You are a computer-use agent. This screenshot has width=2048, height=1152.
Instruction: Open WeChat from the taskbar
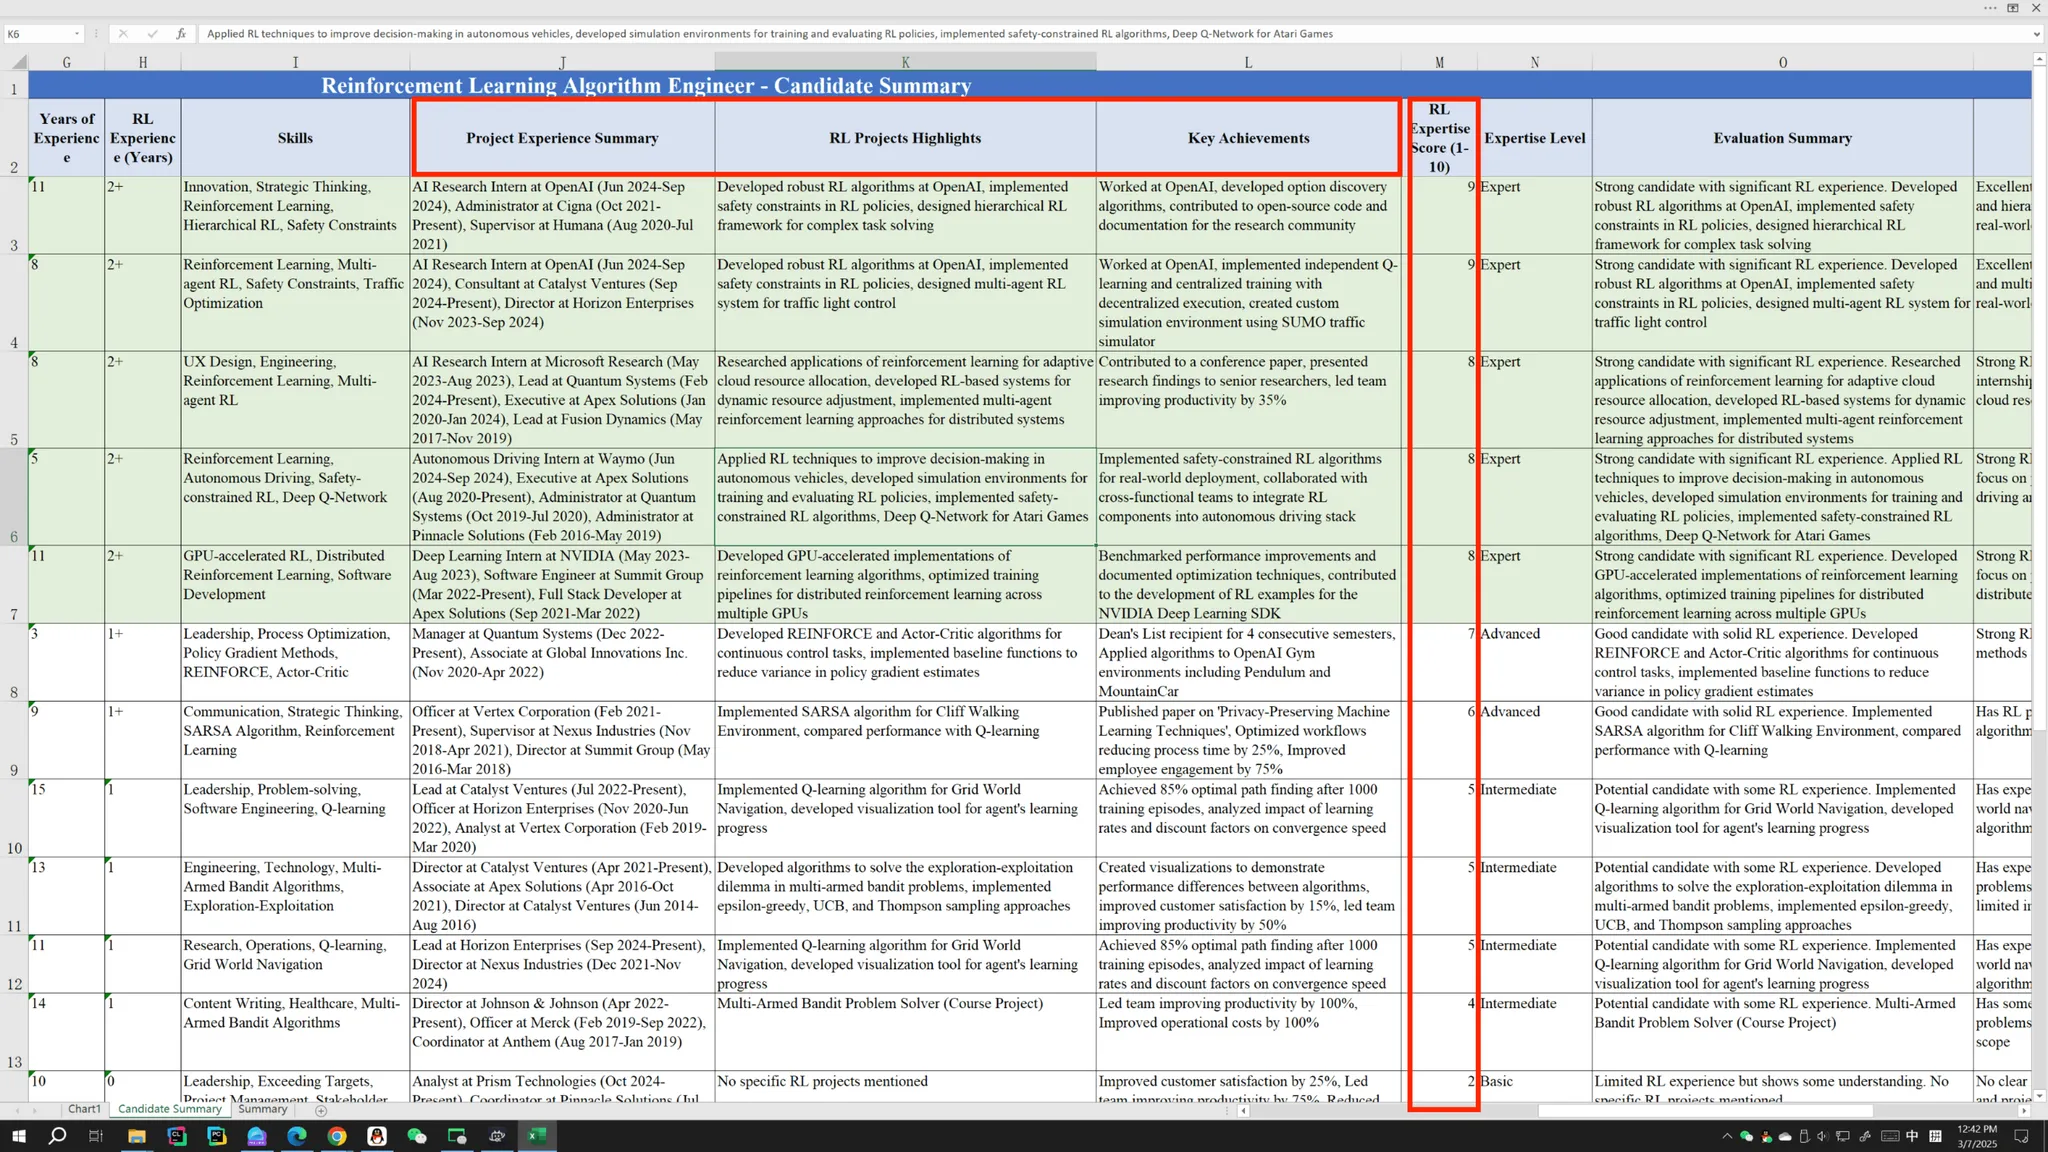pos(417,1136)
